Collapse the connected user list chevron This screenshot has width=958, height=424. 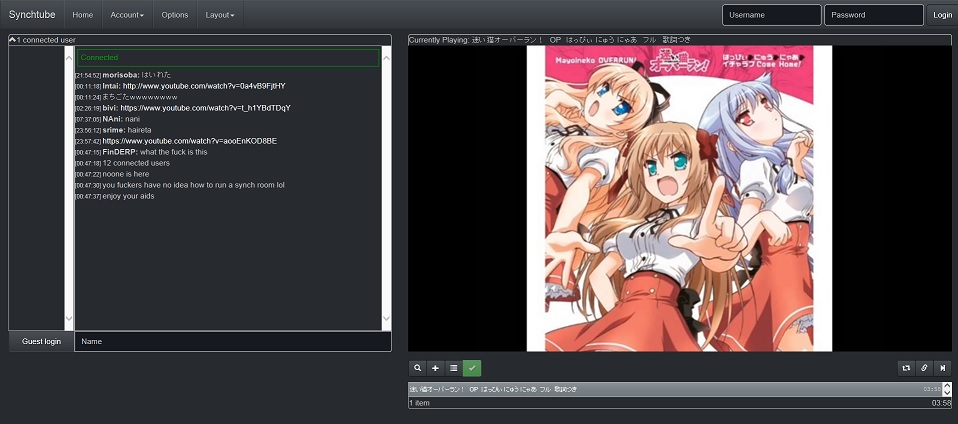pos(12,40)
